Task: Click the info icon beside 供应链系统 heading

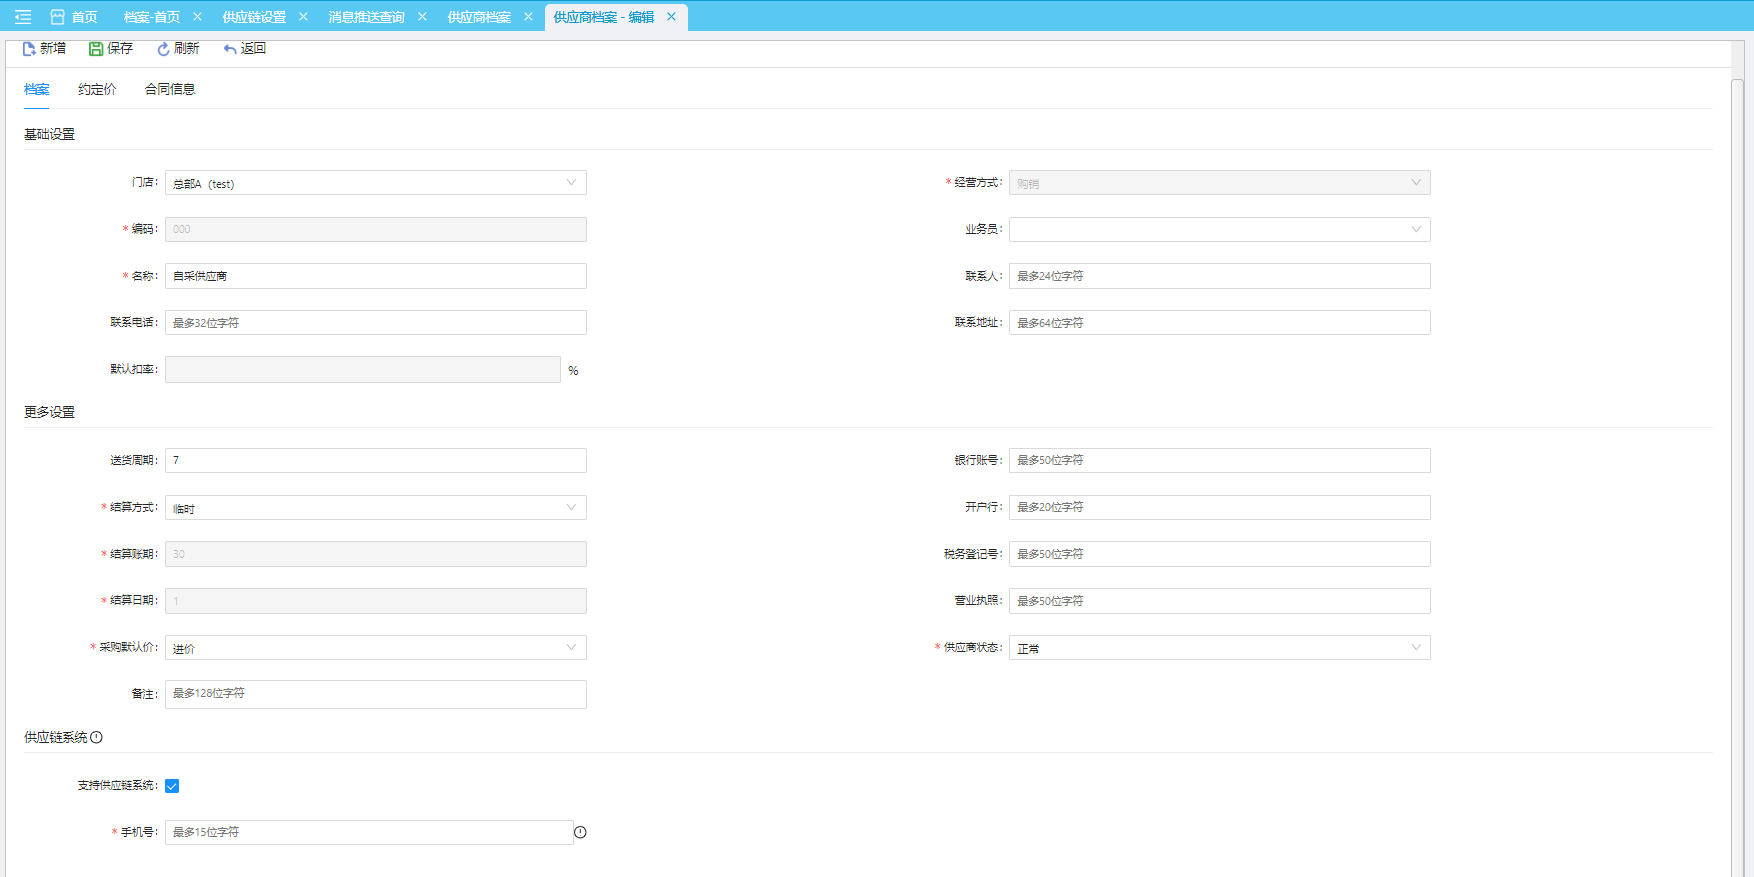Action: pos(97,738)
